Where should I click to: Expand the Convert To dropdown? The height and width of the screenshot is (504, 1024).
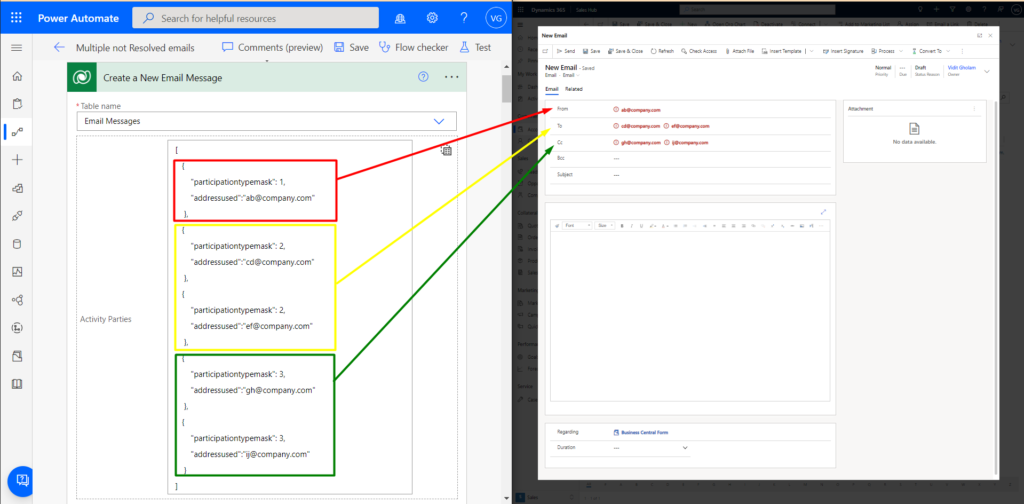coord(947,50)
